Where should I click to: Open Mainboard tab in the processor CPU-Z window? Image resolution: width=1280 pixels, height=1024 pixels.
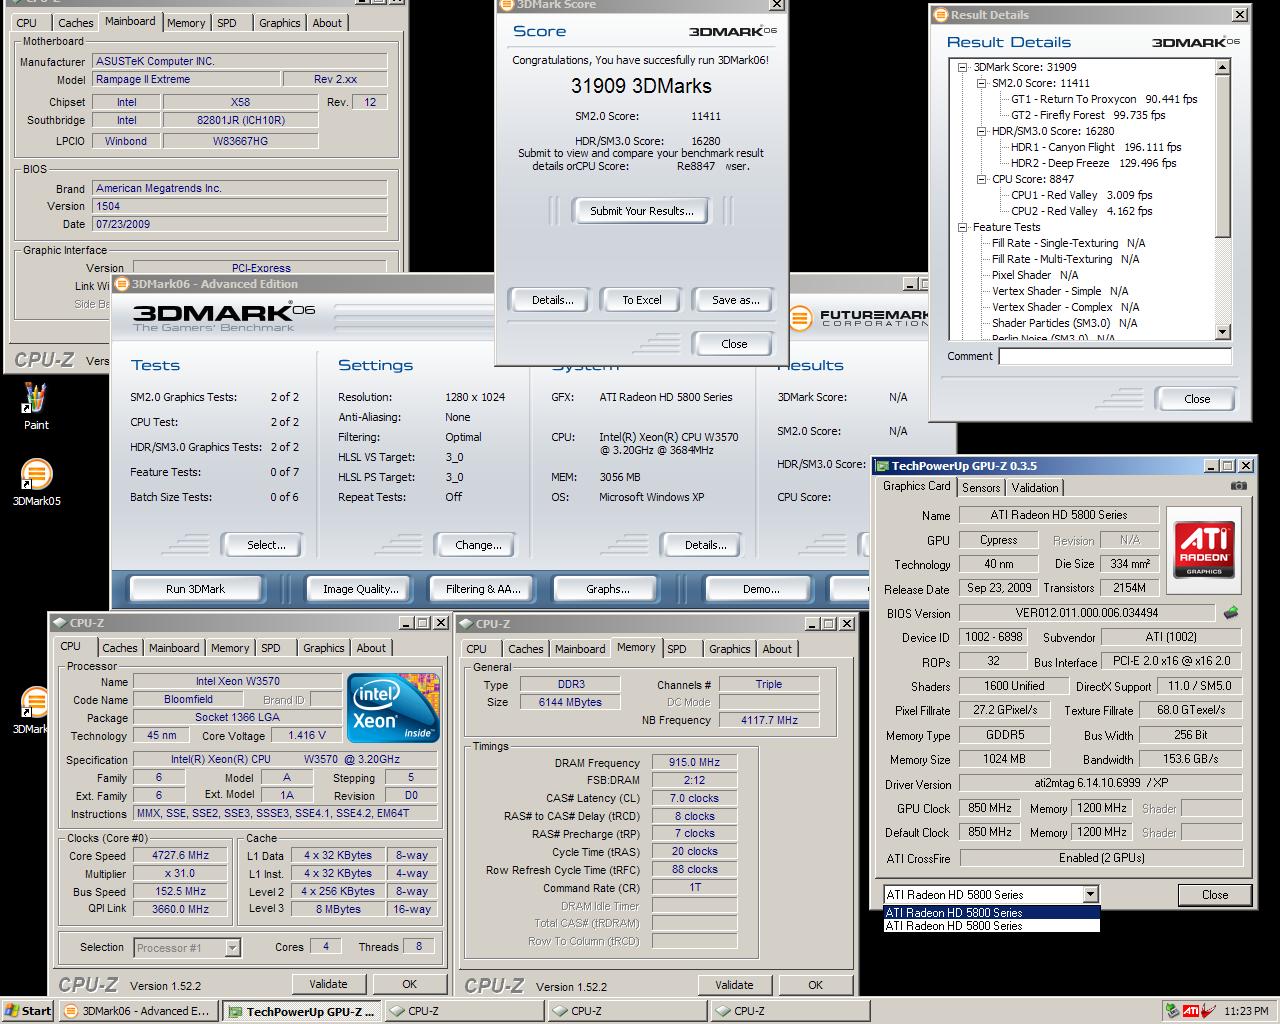174,648
